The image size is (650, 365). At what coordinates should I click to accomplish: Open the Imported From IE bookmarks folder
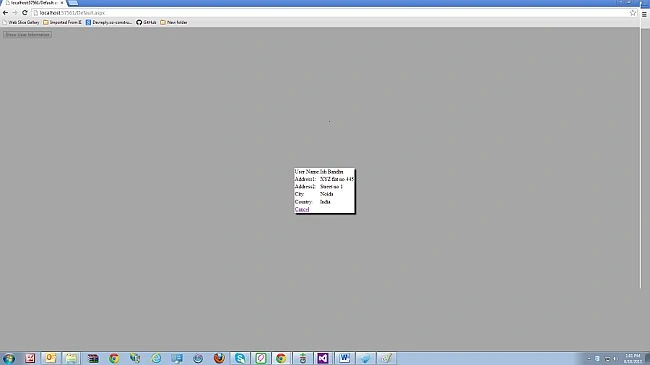pyautogui.click(x=63, y=22)
